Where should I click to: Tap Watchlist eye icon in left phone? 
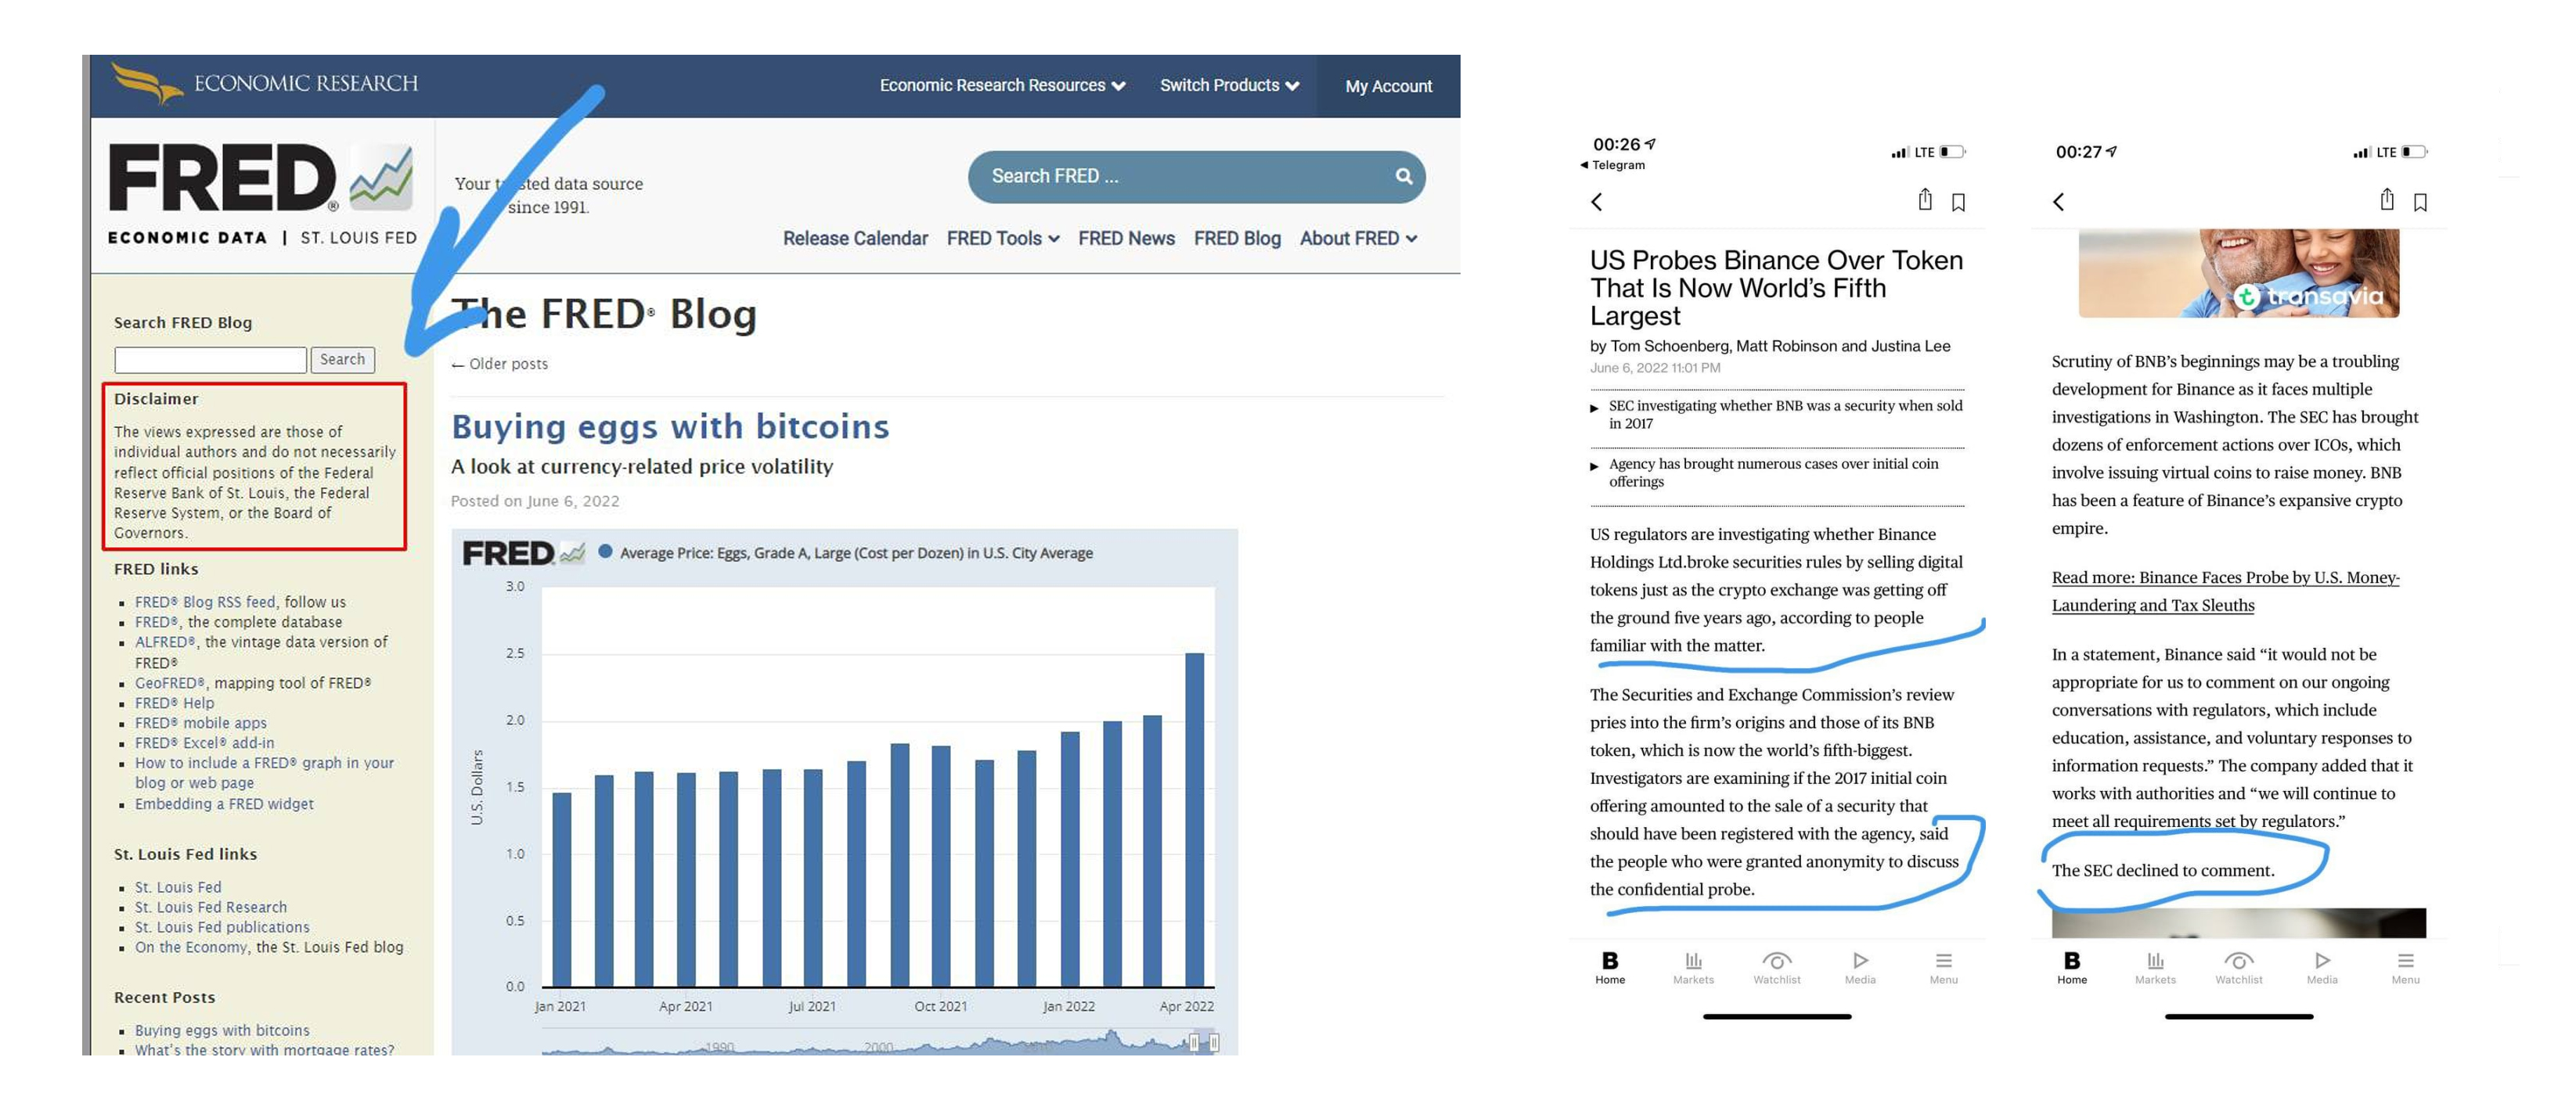tap(1777, 967)
